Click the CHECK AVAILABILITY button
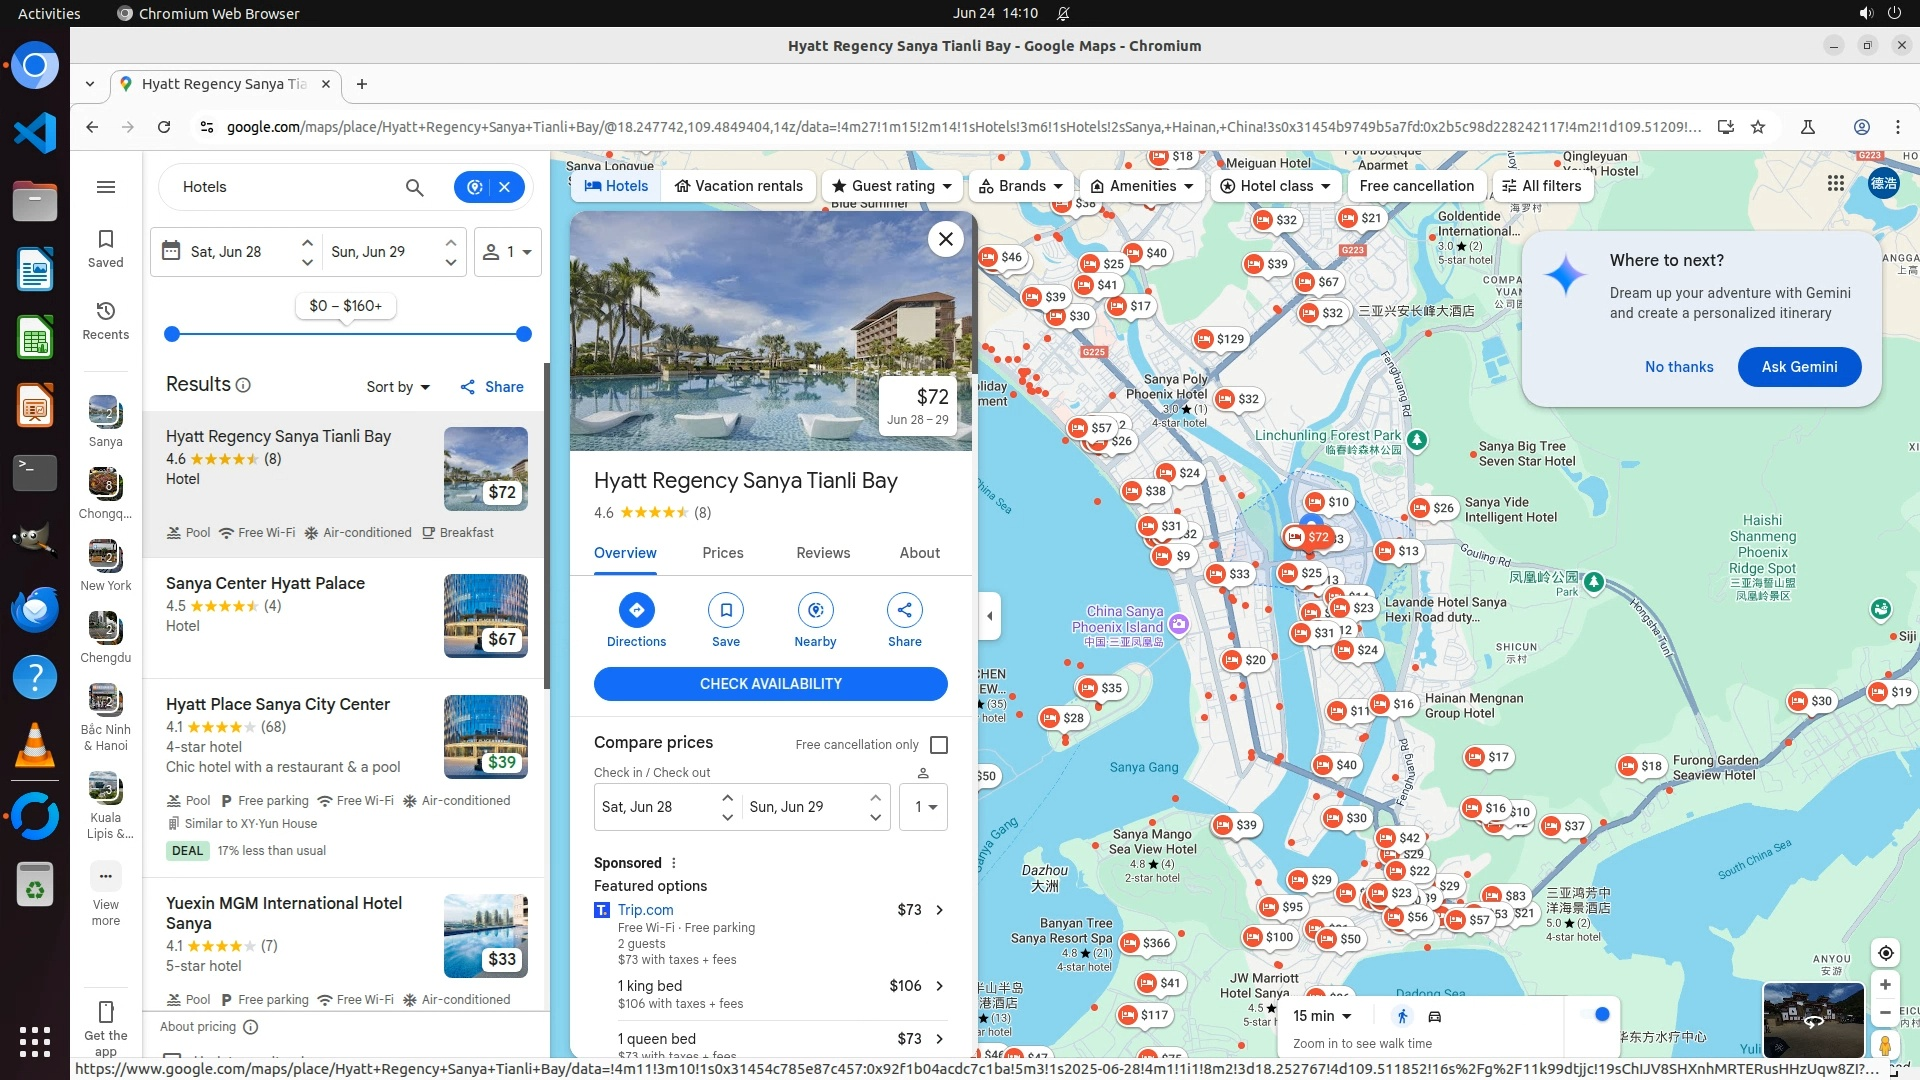This screenshot has width=1920, height=1080. [x=770, y=684]
